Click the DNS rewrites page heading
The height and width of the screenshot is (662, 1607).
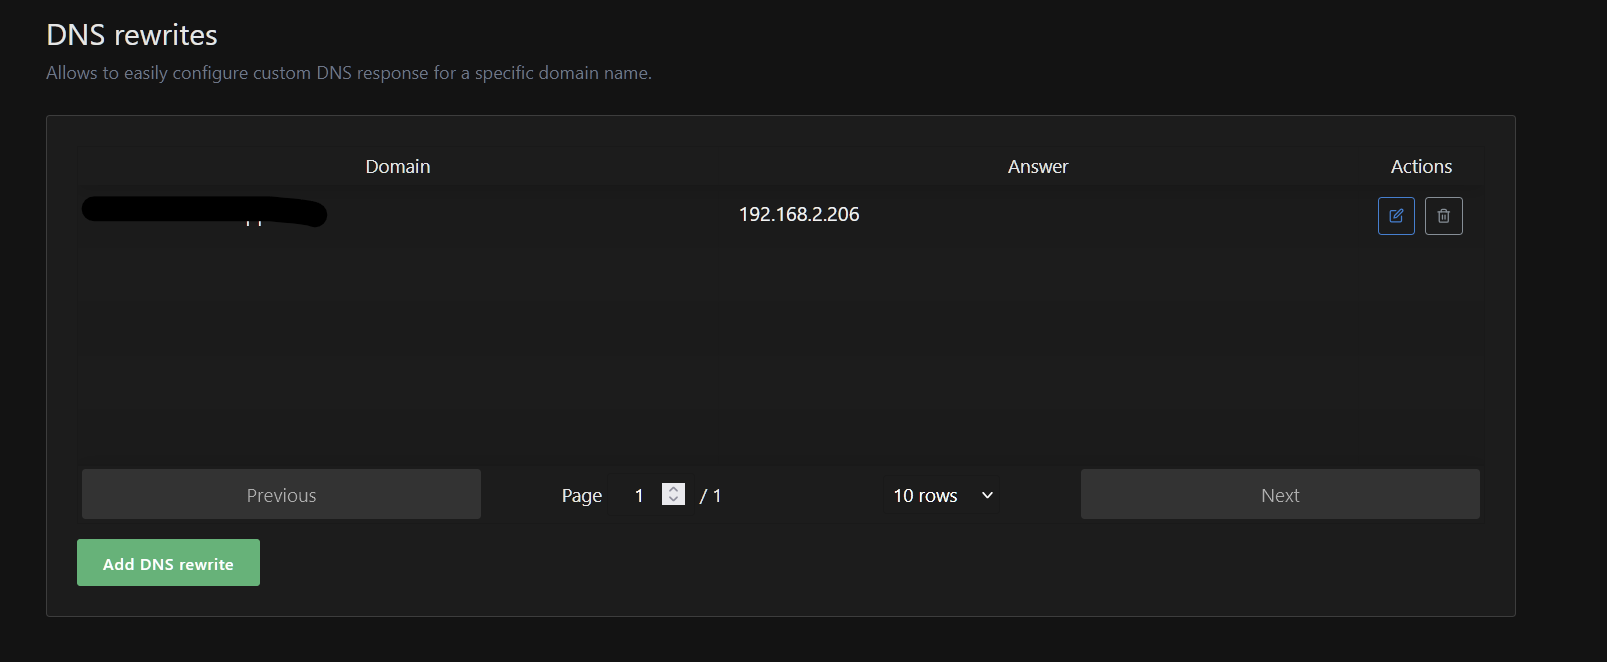click(x=132, y=35)
